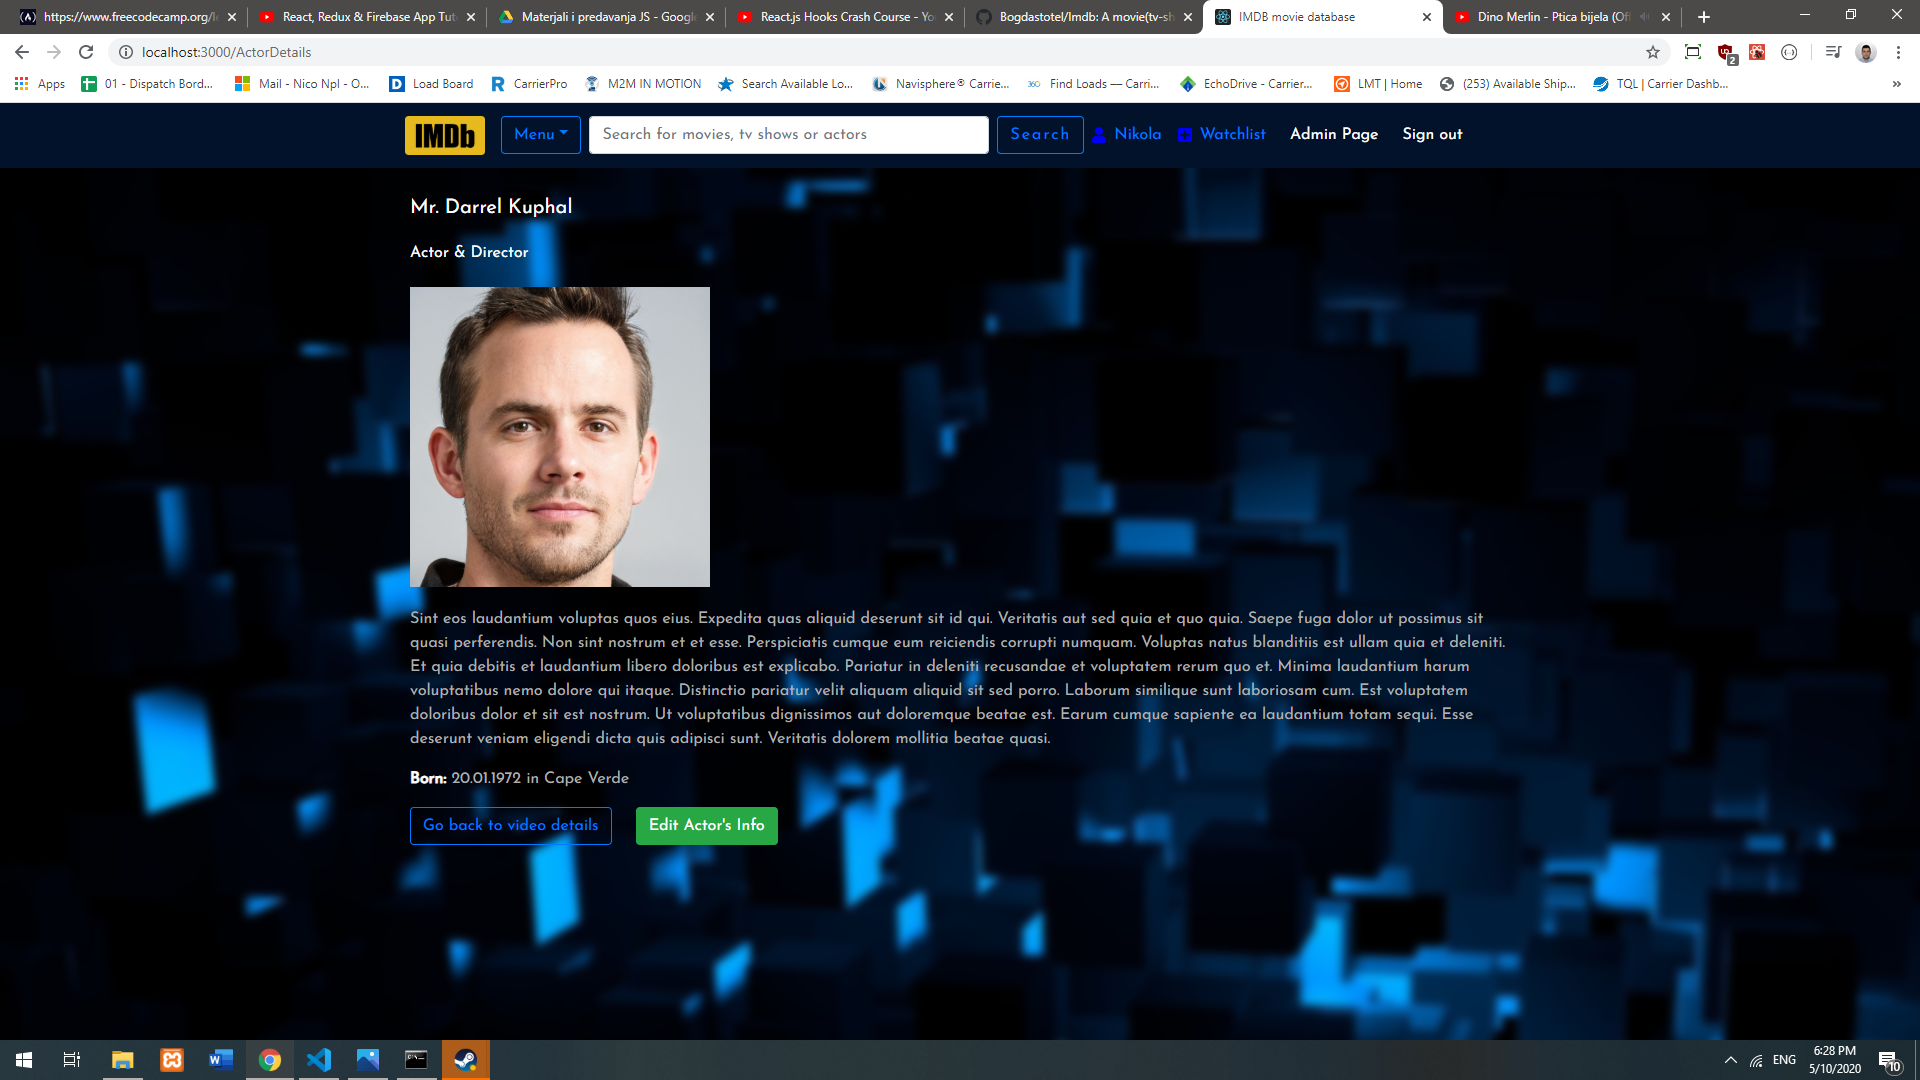Go back to video details

click(510, 825)
